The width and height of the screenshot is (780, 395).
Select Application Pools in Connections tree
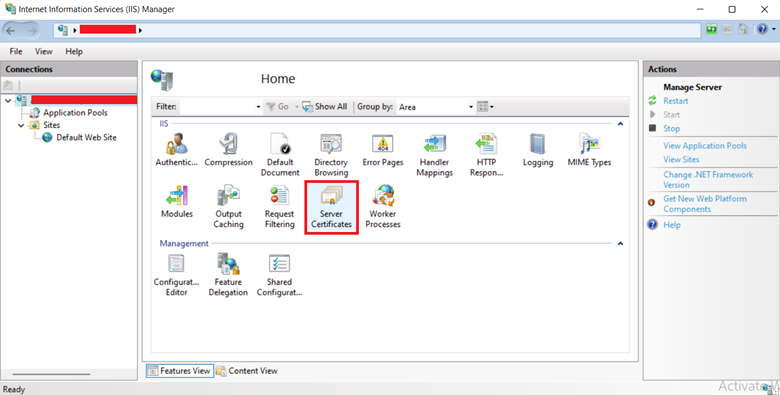click(75, 112)
